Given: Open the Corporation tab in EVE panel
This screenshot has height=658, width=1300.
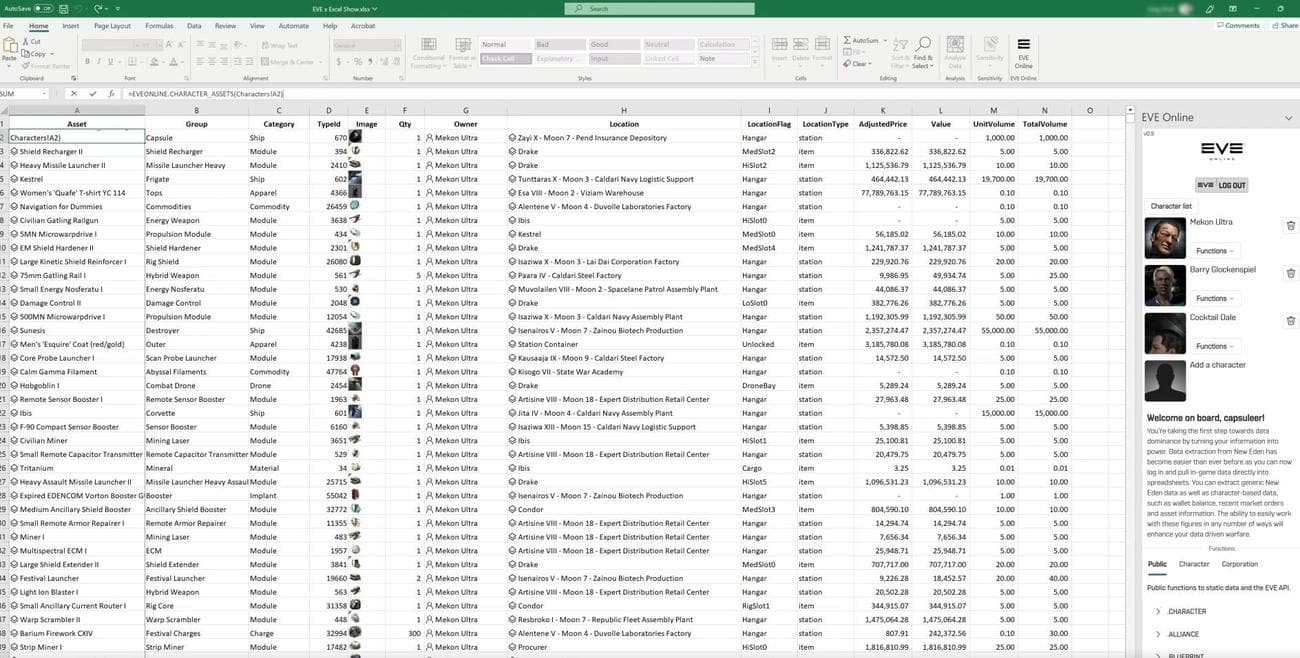Looking at the screenshot, I should [1240, 563].
